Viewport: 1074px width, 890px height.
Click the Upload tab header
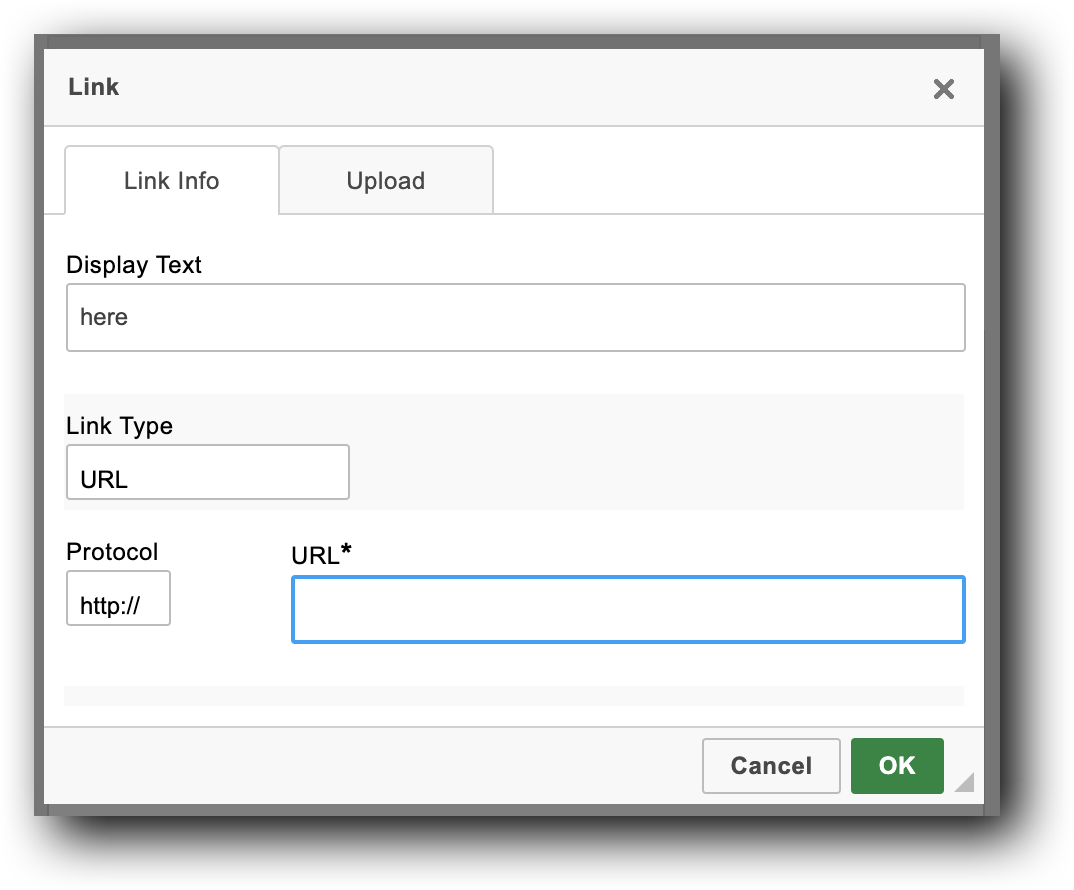(x=385, y=180)
